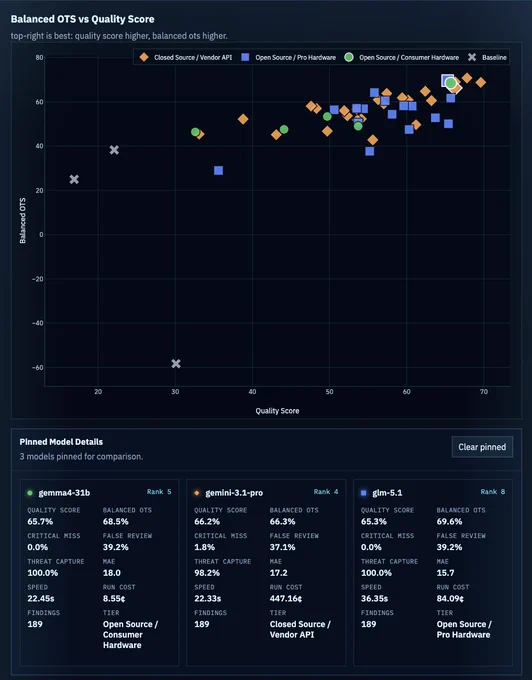
Task: Select the Baseline X marker near quality score 22
Action: click(114, 150)
